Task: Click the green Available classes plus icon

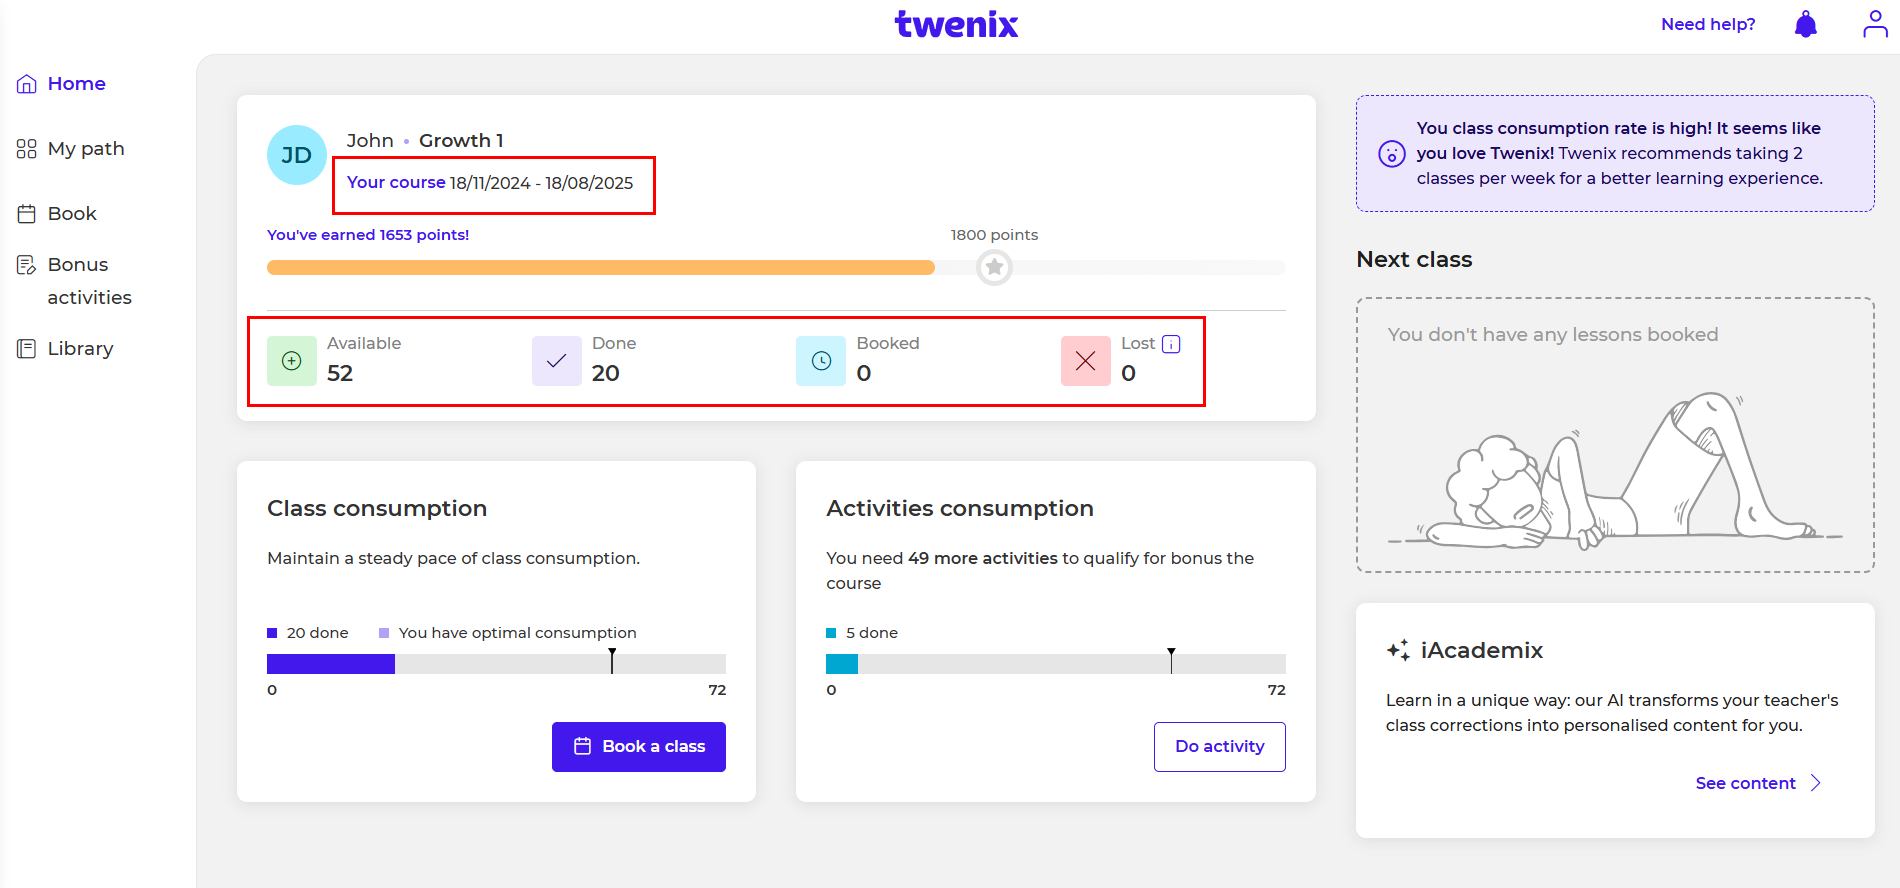Action: [x=292, y=361]
